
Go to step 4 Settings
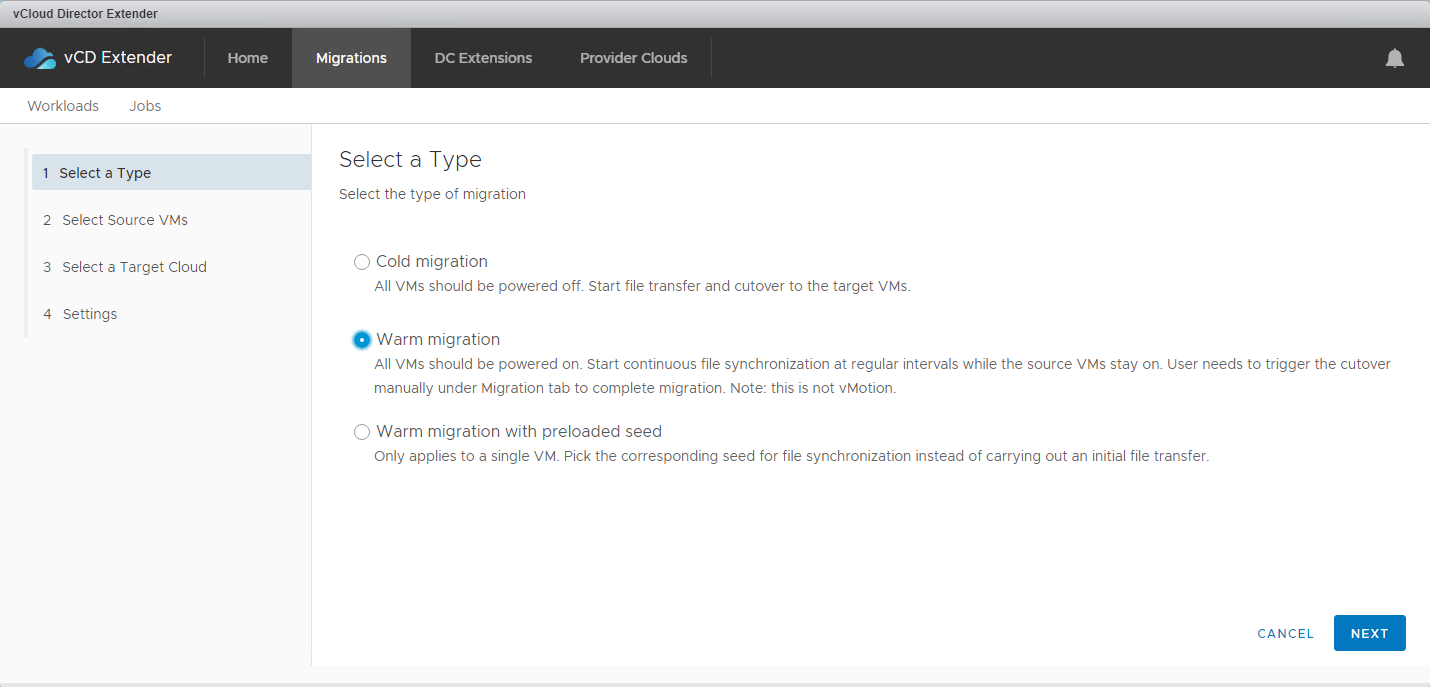(x=89, y=314)
